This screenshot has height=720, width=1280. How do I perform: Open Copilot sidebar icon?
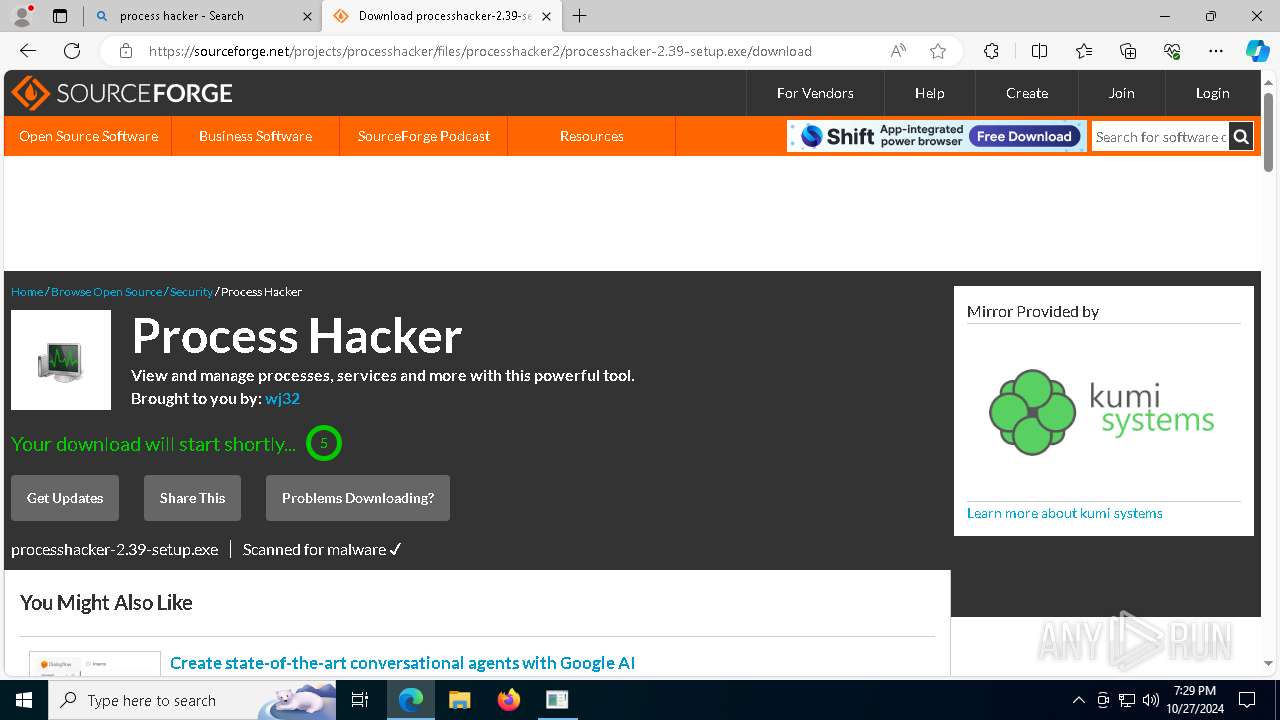point(1257,51)
